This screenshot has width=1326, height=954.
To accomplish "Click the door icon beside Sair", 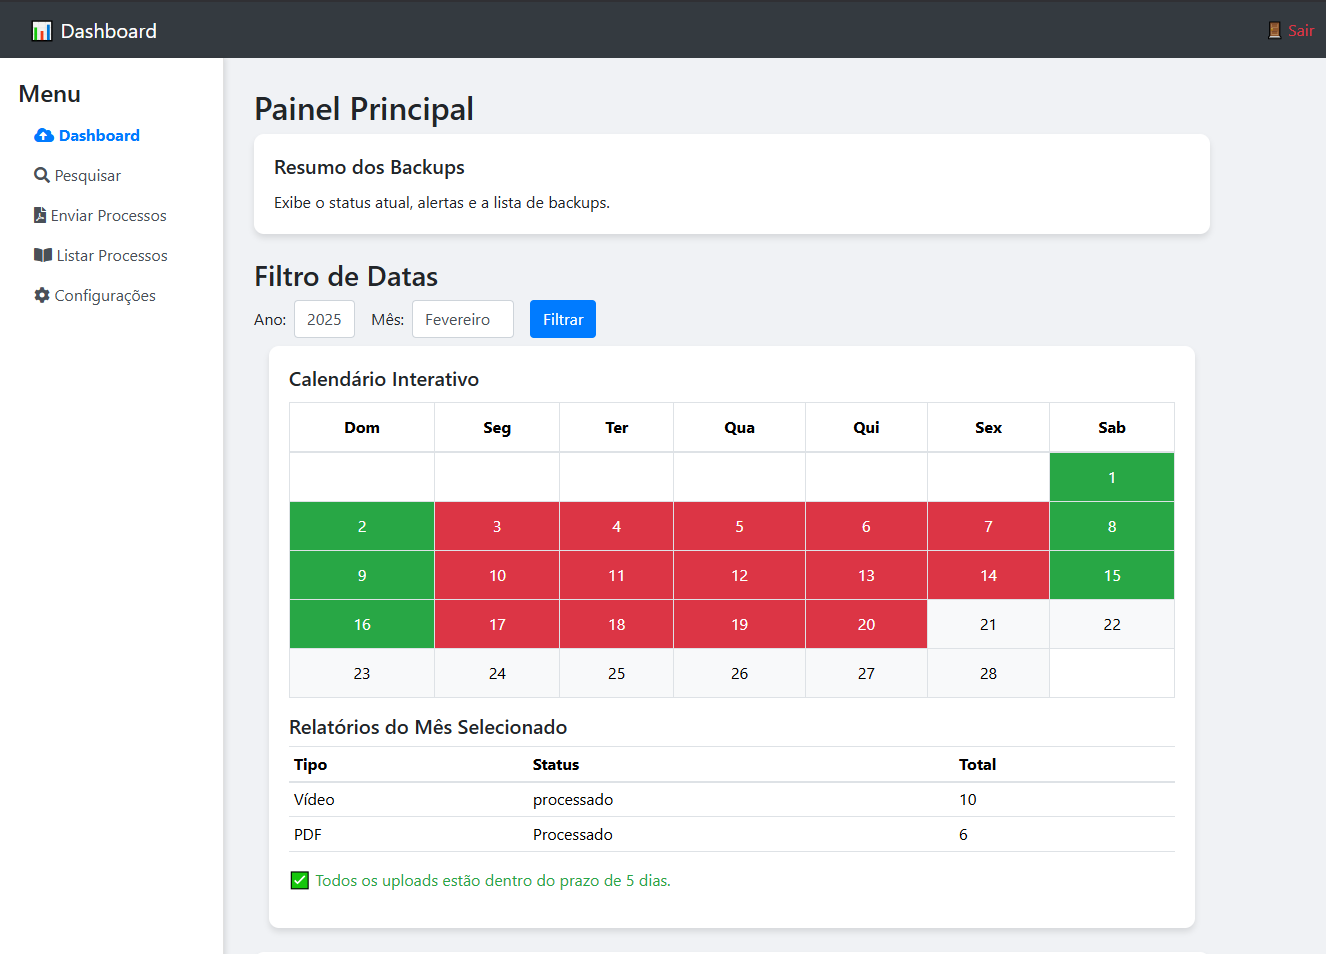I will click(x=1274, y=30).
